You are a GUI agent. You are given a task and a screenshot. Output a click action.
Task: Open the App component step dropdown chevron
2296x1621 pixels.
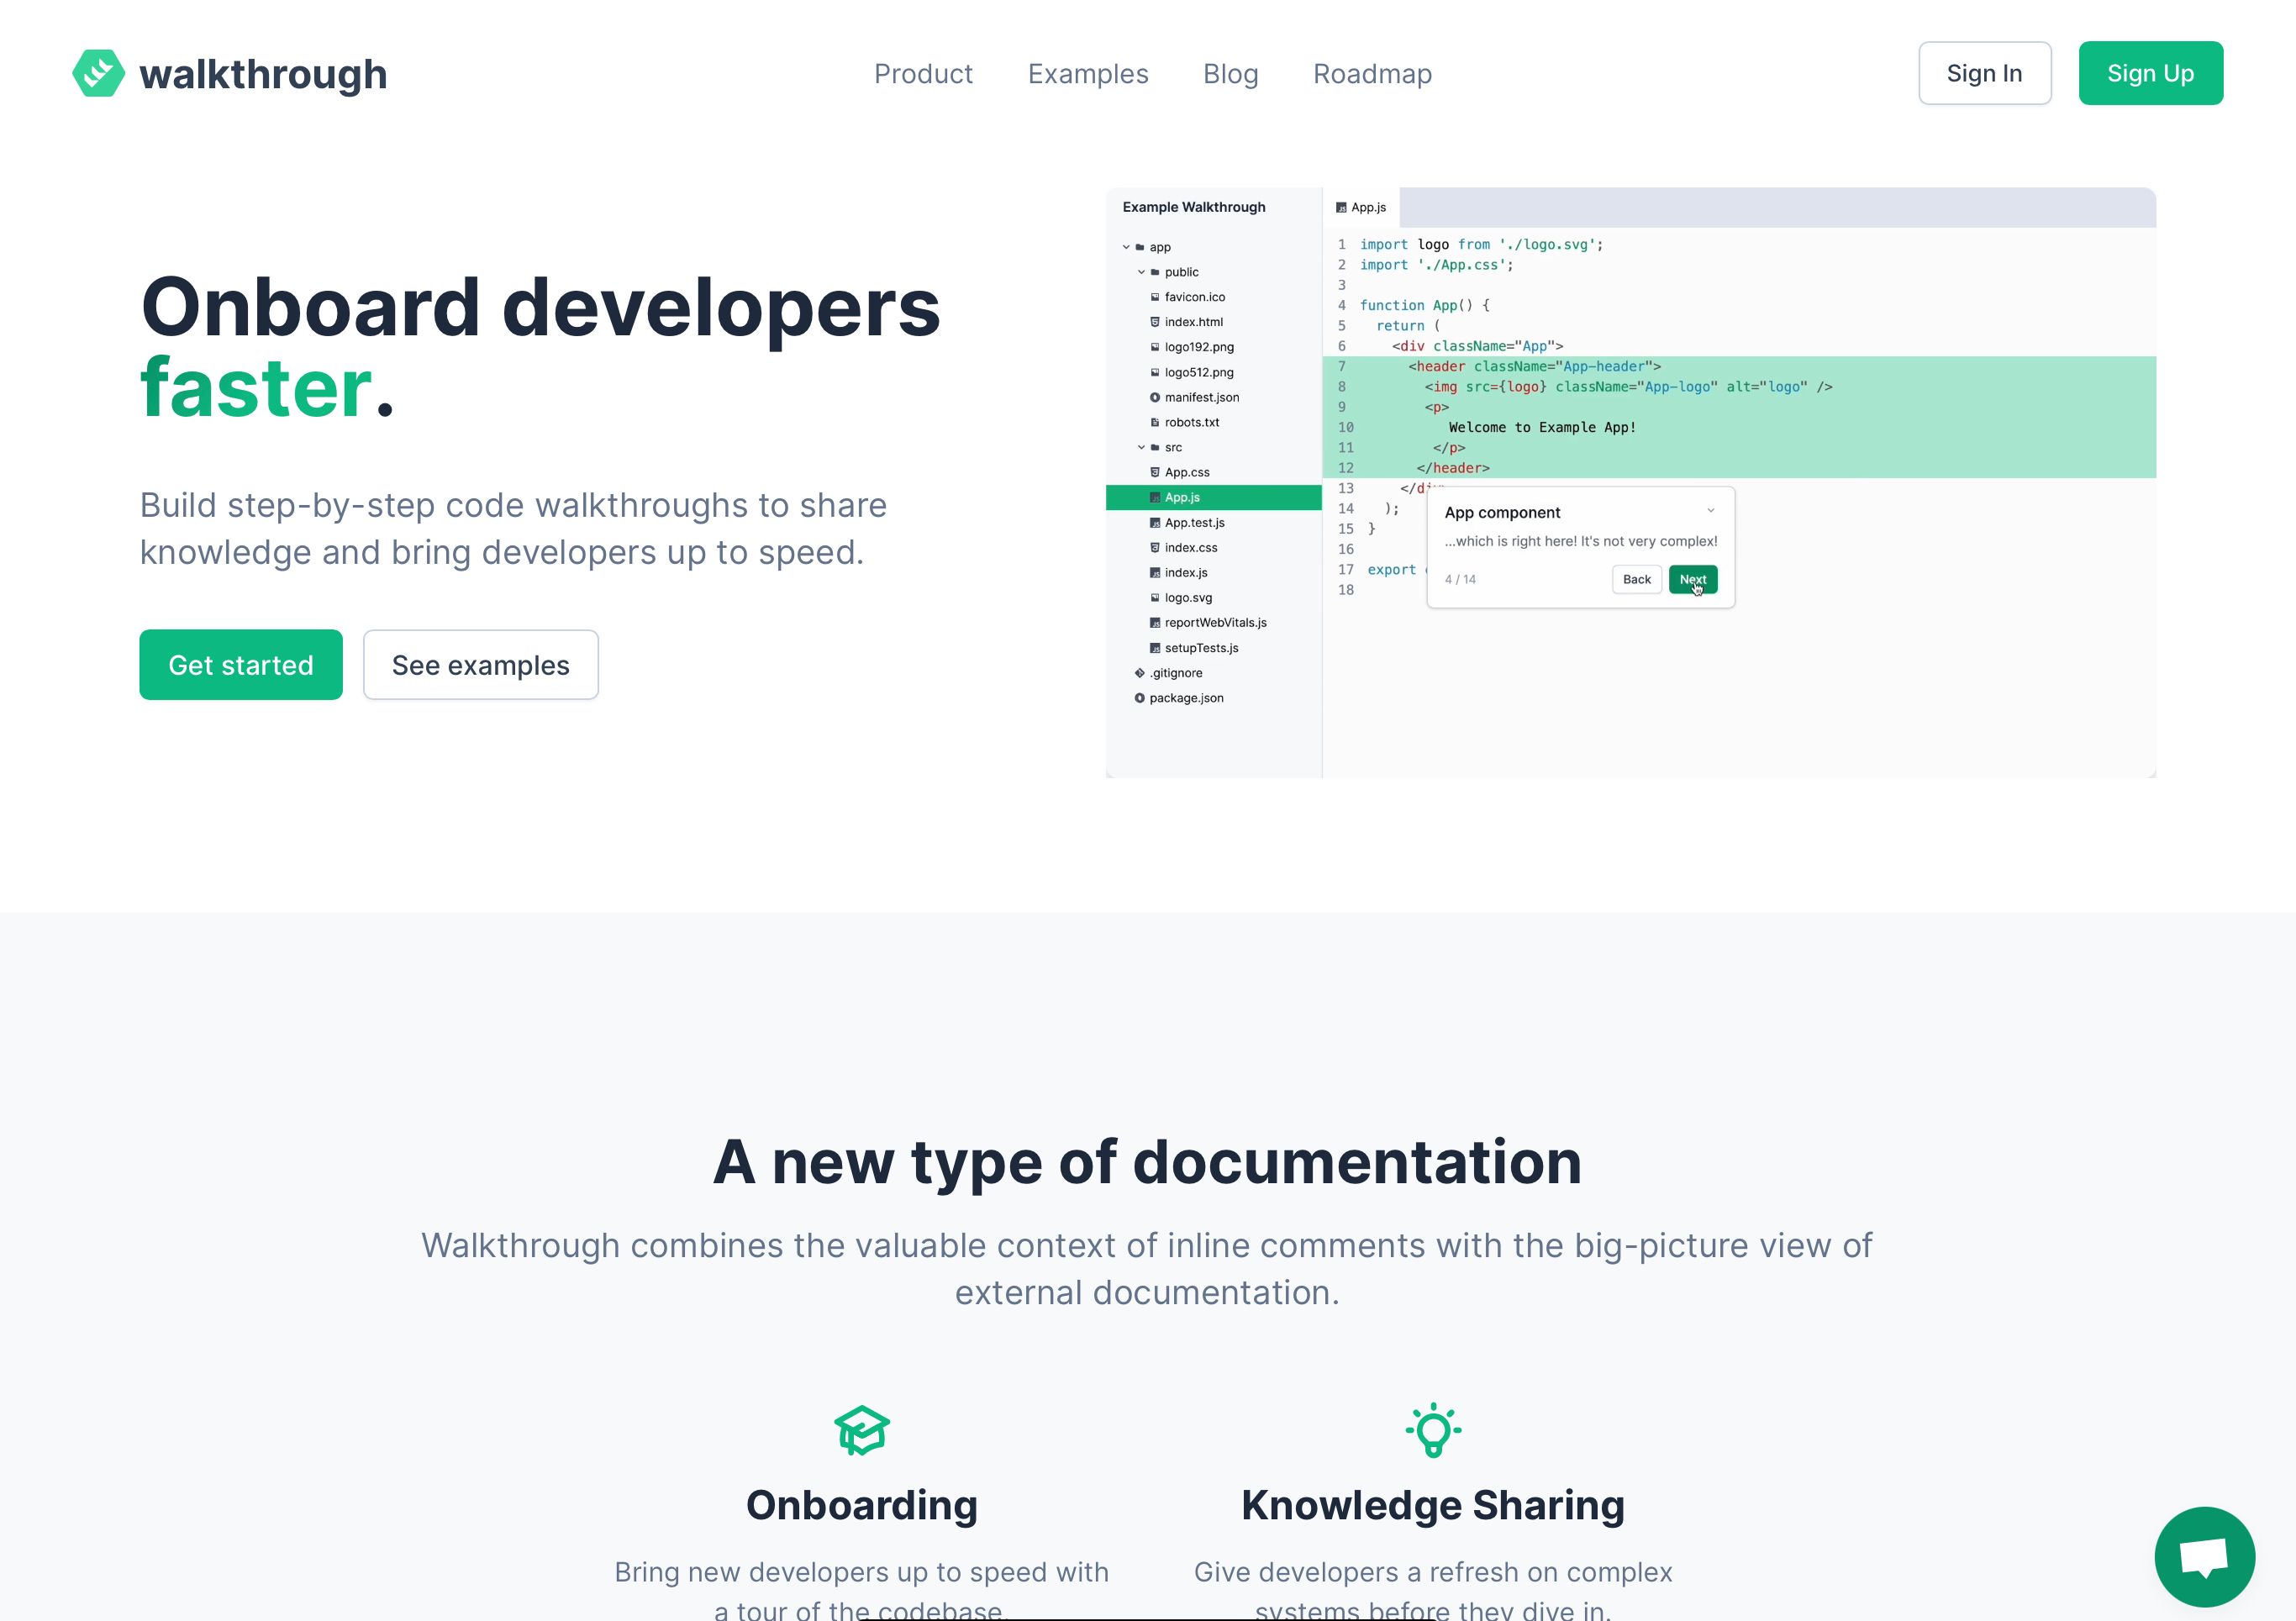point(1711,510)
